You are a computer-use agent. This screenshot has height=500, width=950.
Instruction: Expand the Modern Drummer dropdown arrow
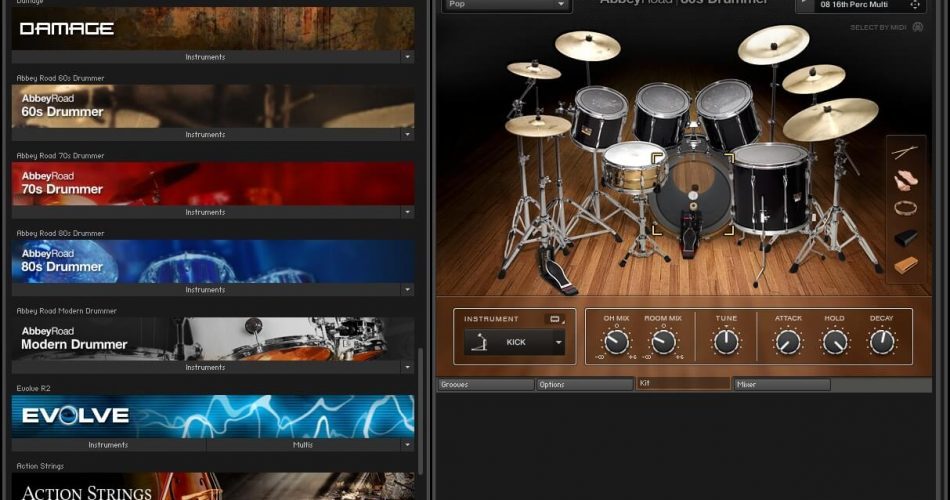pyautogui.click(x=407, y=367)
